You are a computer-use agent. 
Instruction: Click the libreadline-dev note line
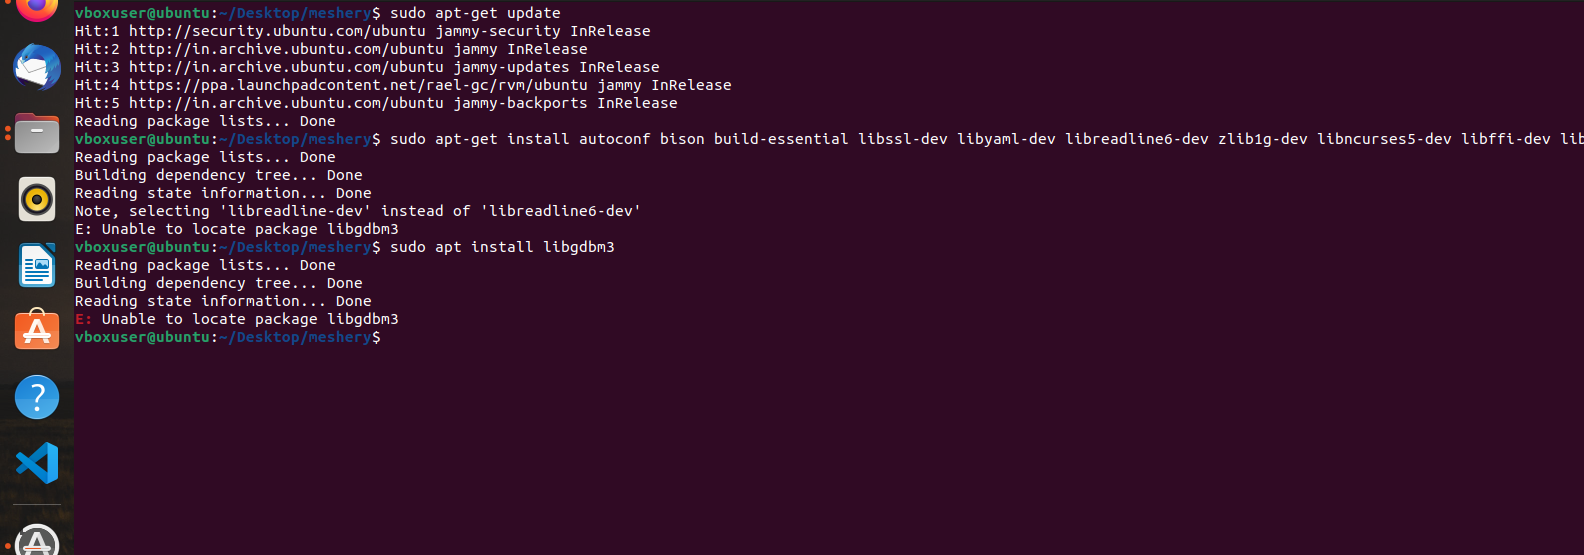coord(357,211)
